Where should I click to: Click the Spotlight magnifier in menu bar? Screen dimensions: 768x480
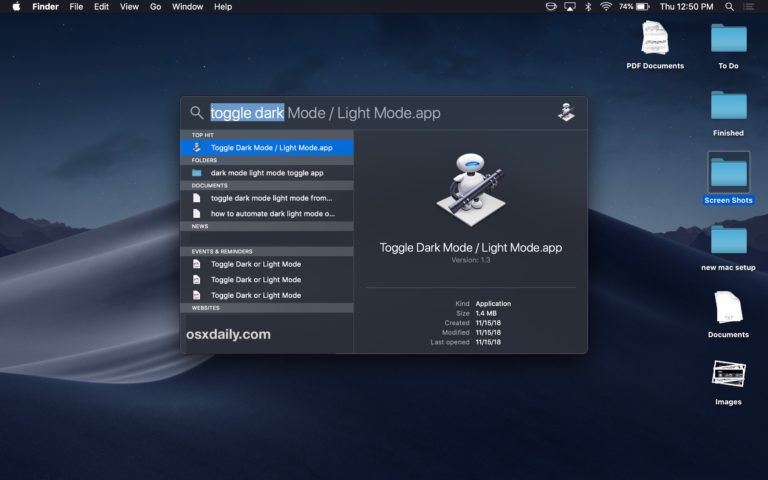click(x=729, y=7)
